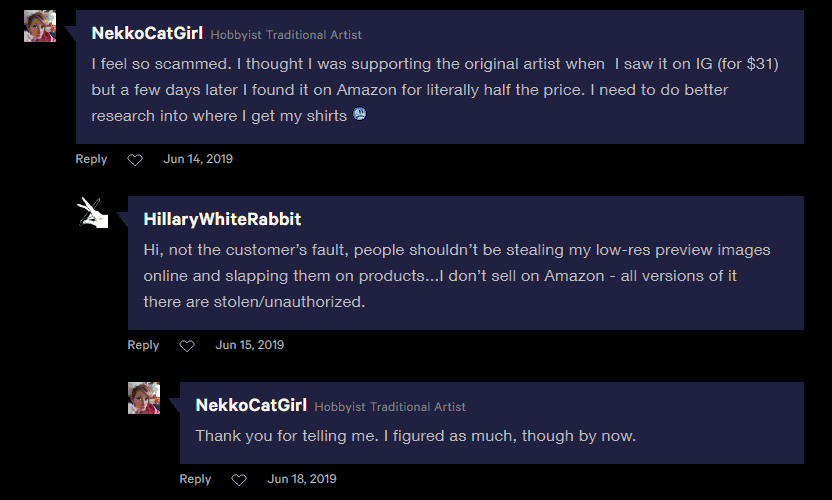Open the HillaryWhiteRabbit username link
The image size is (832, 500).
click(222, 219)
